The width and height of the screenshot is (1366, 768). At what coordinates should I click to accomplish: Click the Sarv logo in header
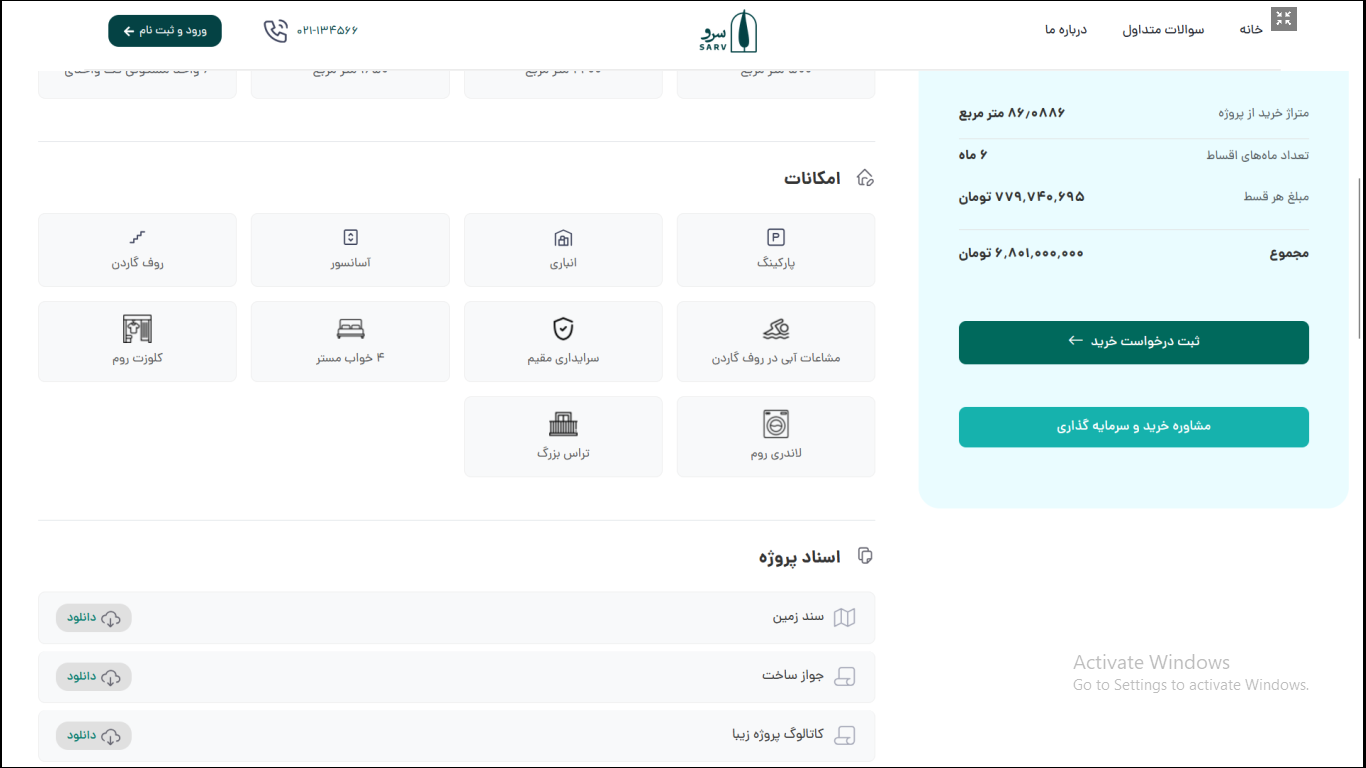[729, 32]
